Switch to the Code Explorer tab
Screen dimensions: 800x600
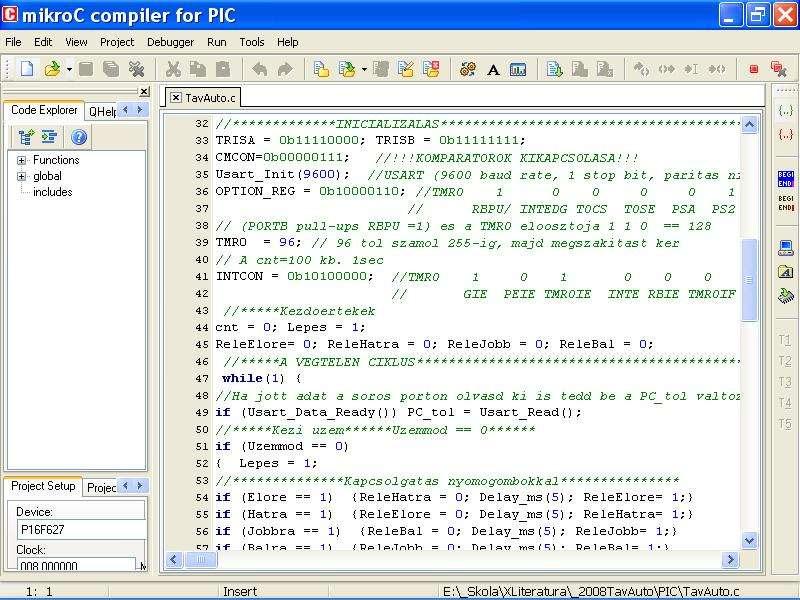point(44,110)
